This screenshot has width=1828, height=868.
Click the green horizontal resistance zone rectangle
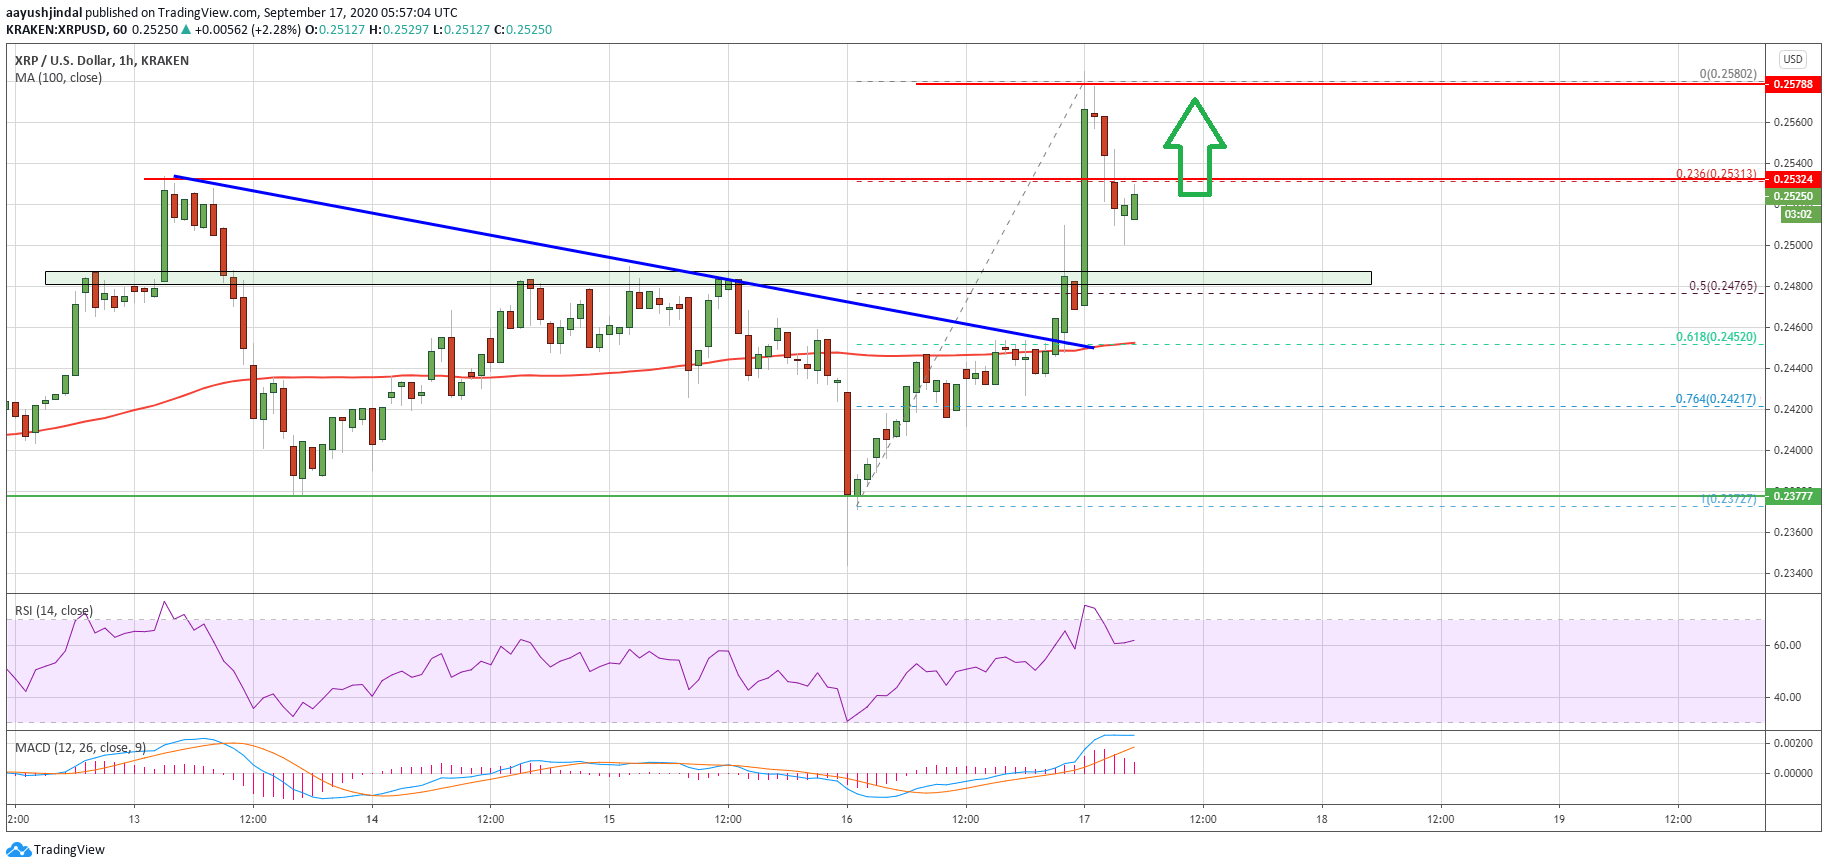(x=708, y=278)
